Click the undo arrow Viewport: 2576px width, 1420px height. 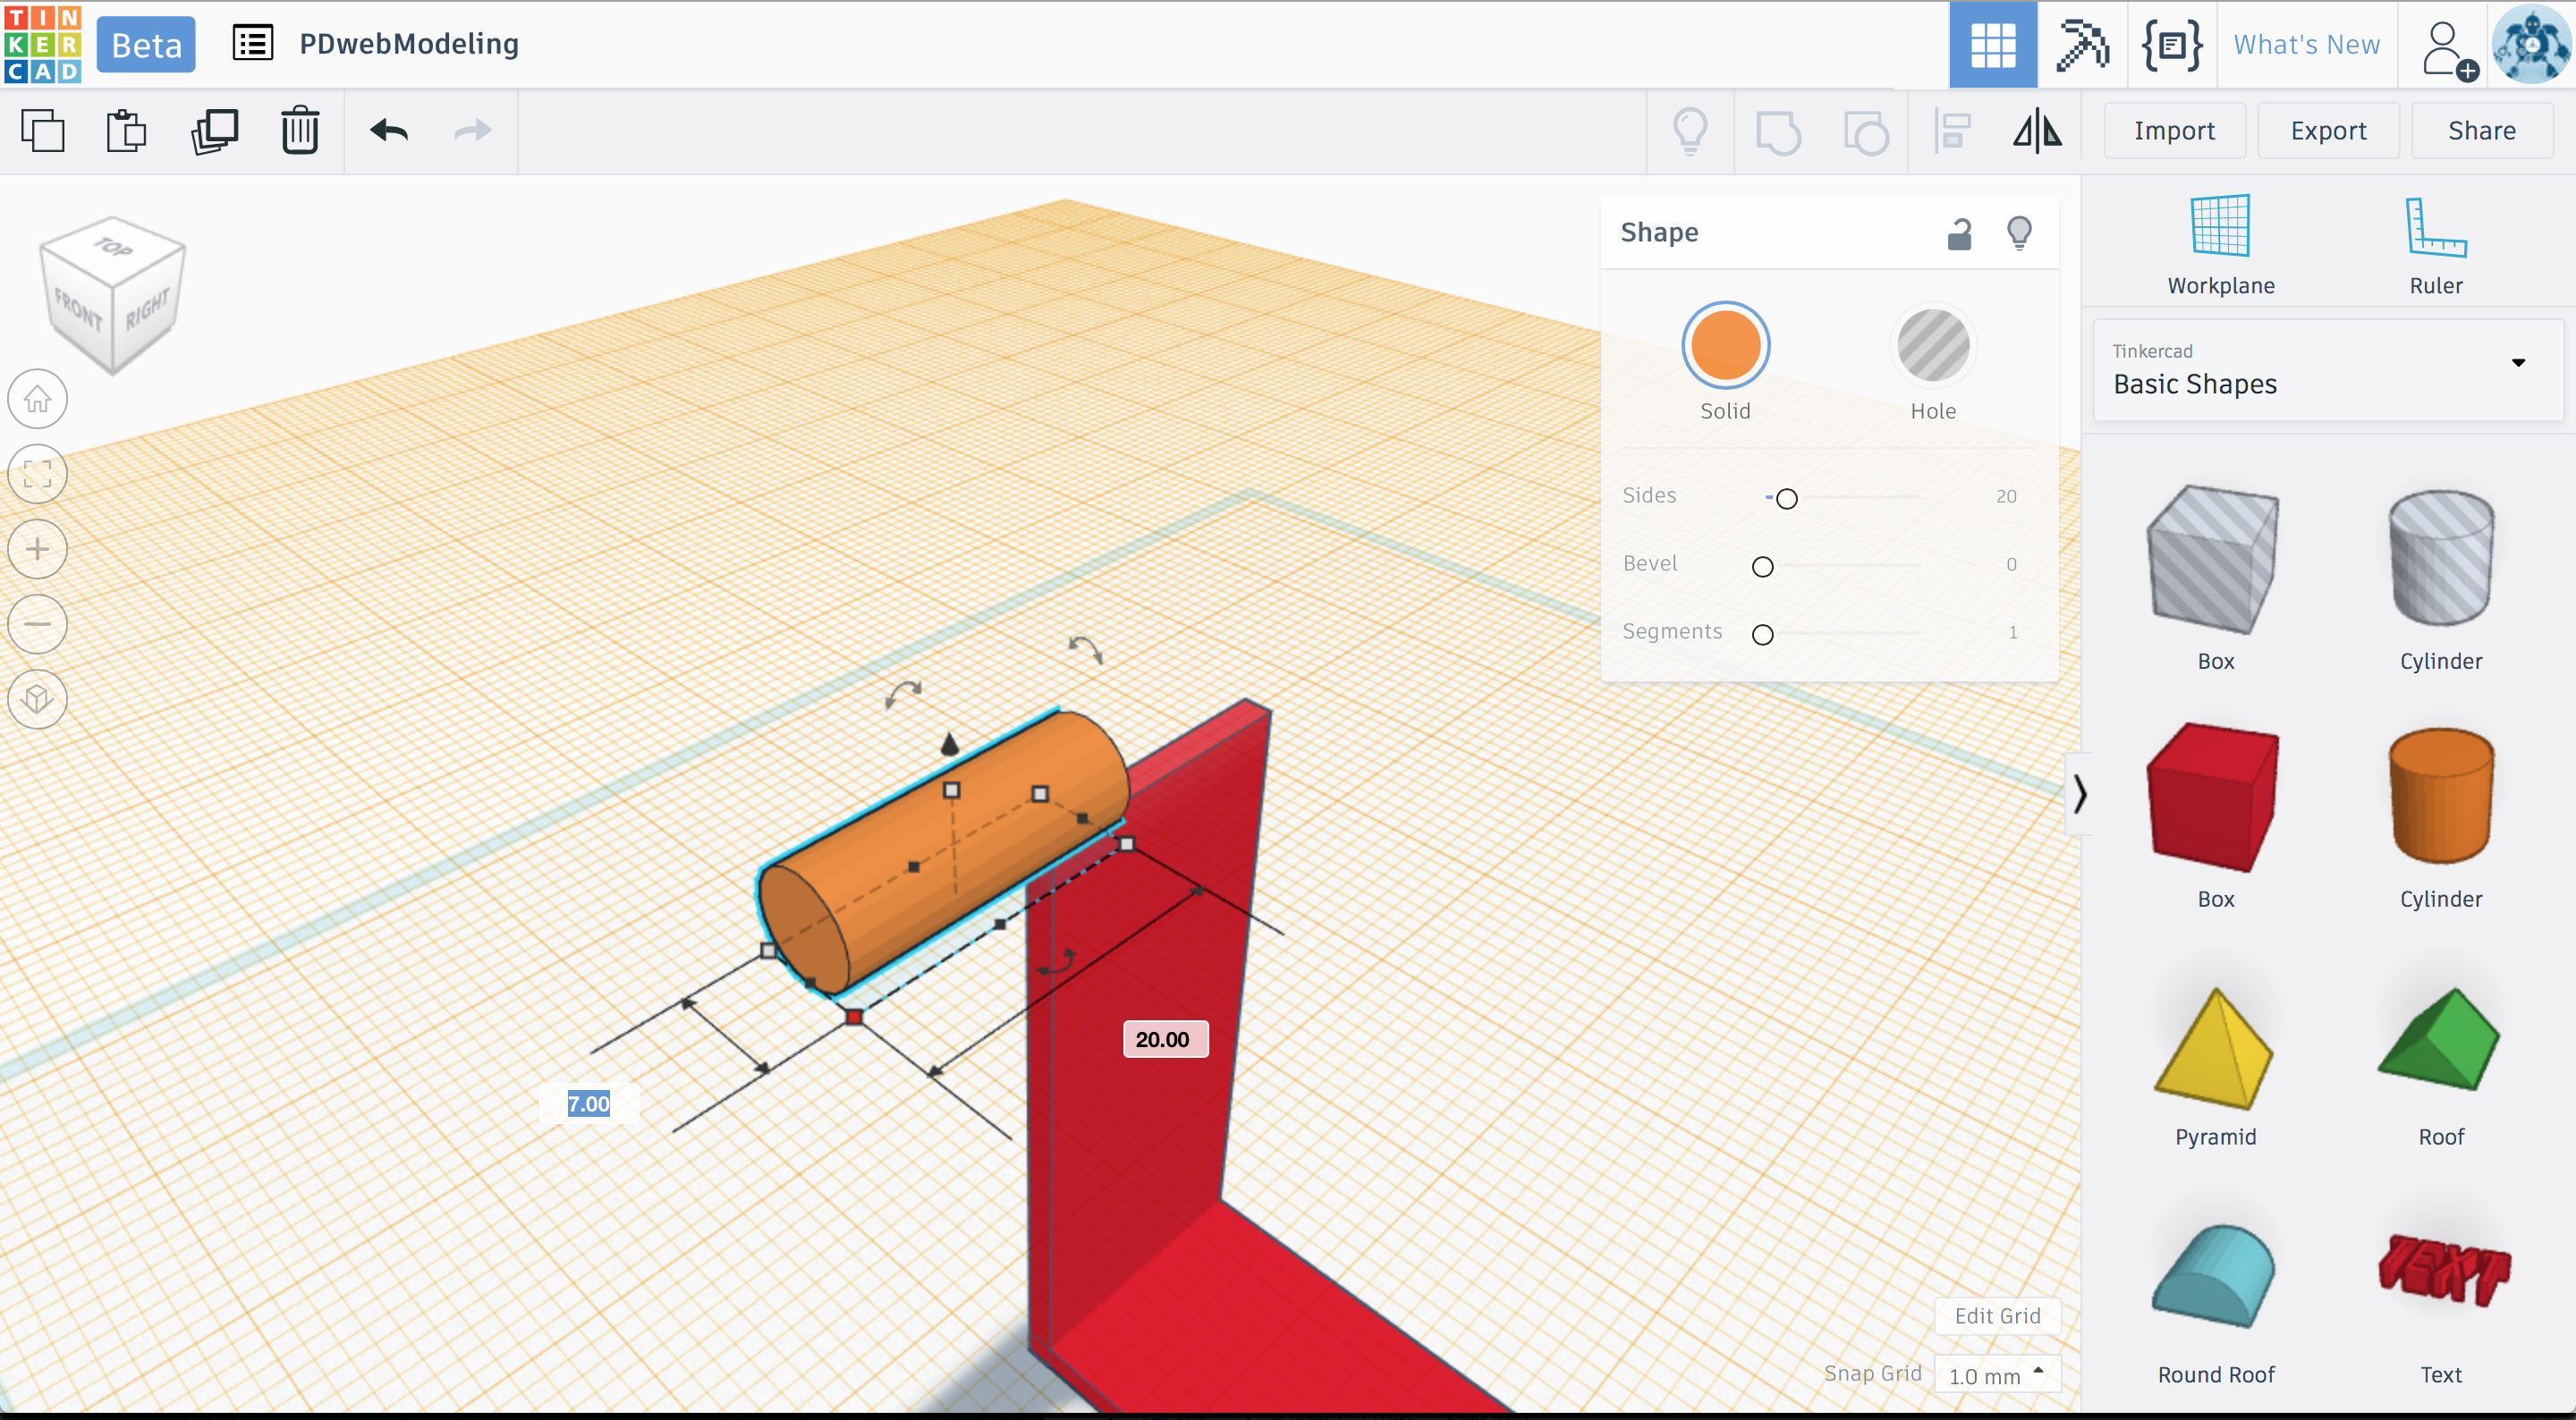click(389, 131)
